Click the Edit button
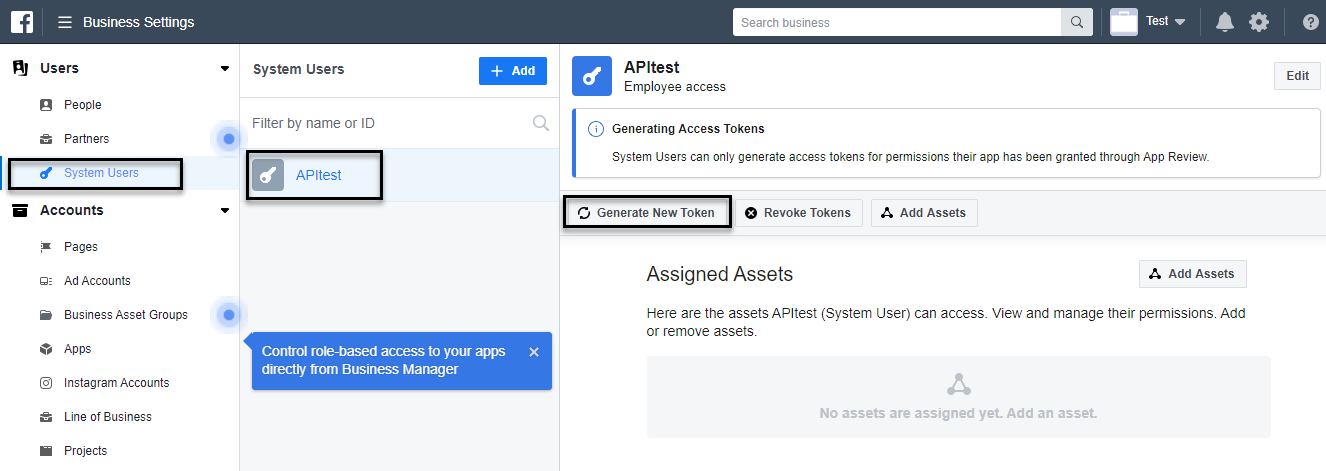Screen dimensions: 1326x471 [1297, 76]
